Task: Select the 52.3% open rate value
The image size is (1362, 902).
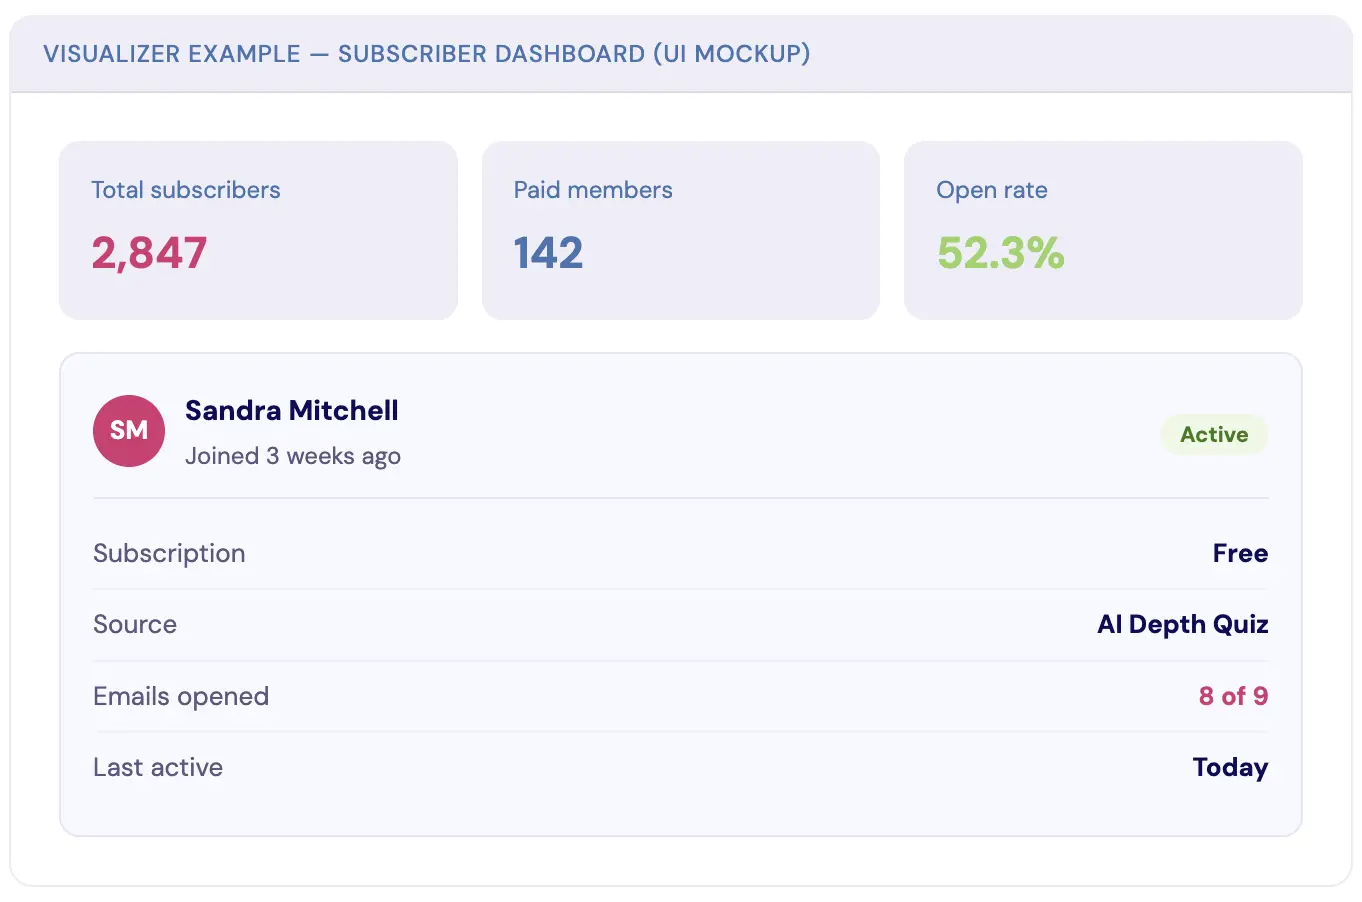Action: [x=1000, y=253]
